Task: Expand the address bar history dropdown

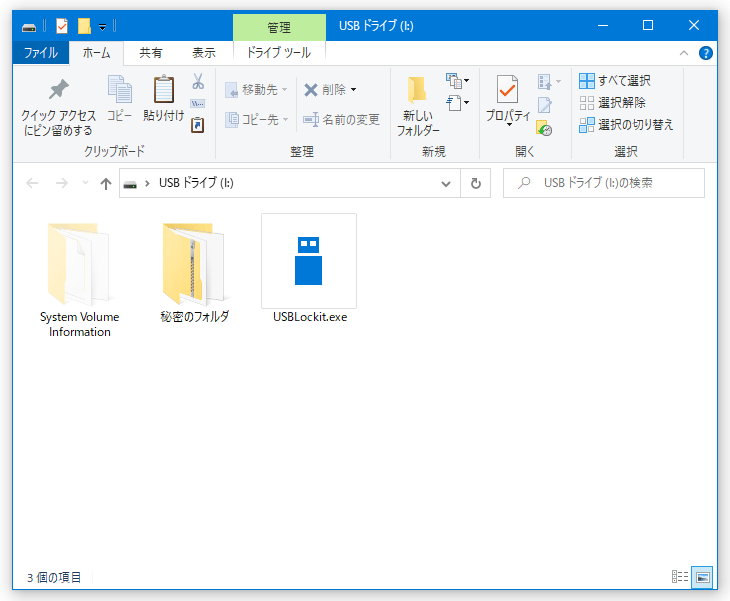Action: pos(446,184)
